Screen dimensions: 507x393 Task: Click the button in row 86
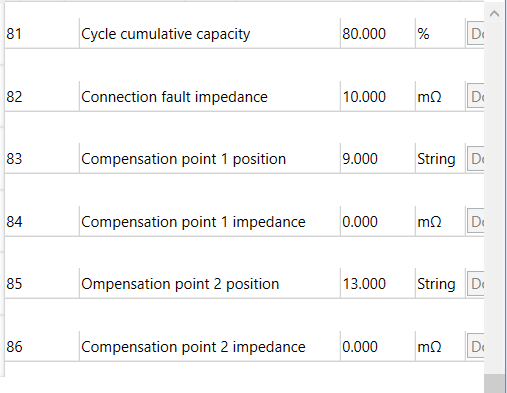point(476,347)
